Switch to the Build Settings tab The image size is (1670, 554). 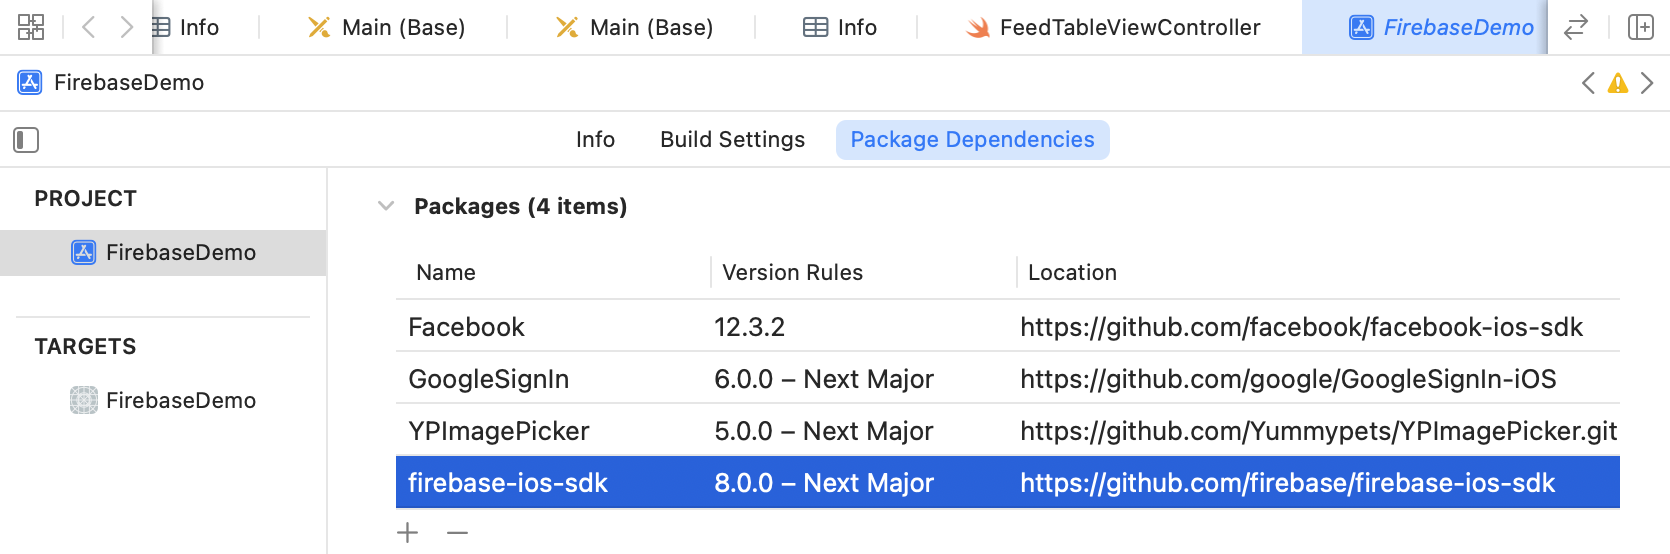tap(732, 140)
